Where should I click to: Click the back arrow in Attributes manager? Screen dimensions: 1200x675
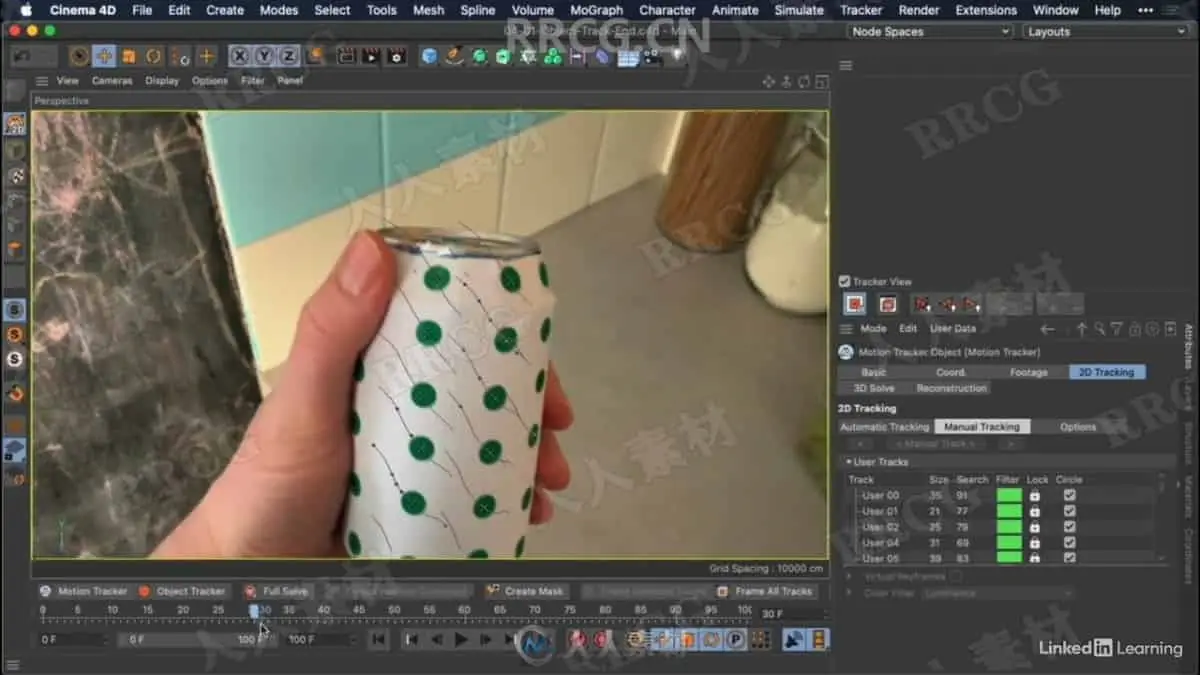pos(1047,328)
